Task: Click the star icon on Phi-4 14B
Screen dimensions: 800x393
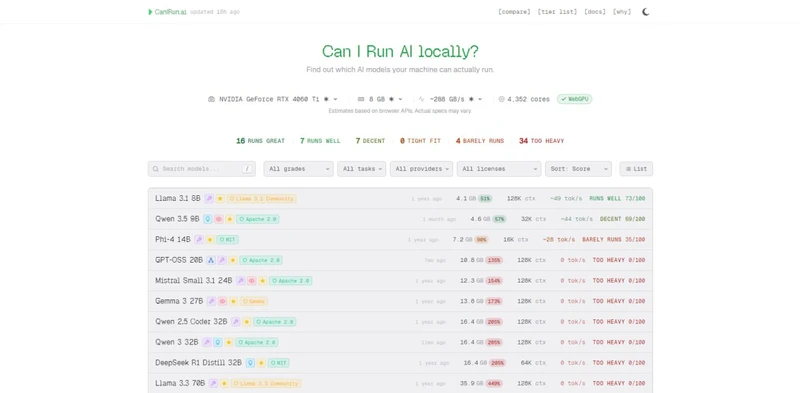Action: 210,239
